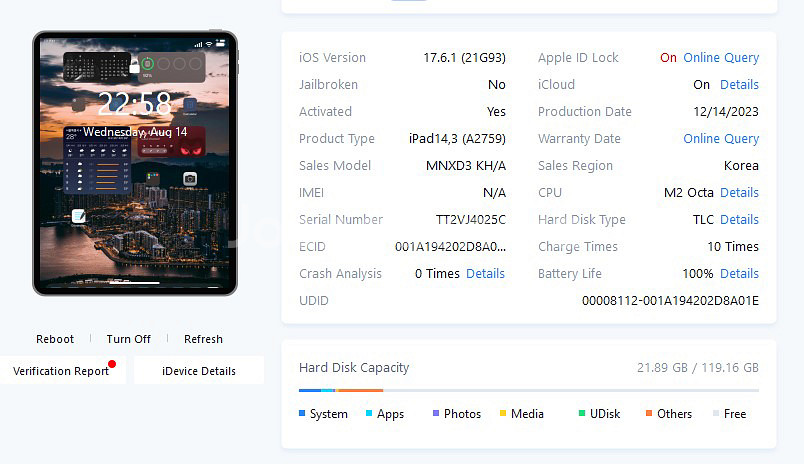Click the Jailbroken value No
The height and width of the screenshot is (464, 804).
click(x=496, y=85)
